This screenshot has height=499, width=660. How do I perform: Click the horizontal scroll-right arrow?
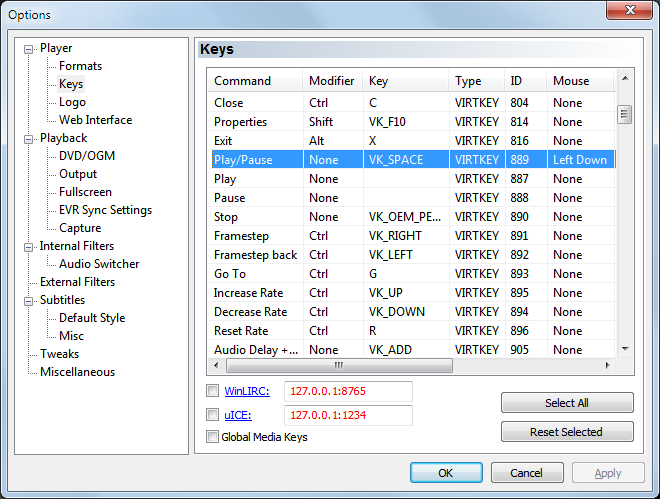pyautogui.click(x=607, y=365)
